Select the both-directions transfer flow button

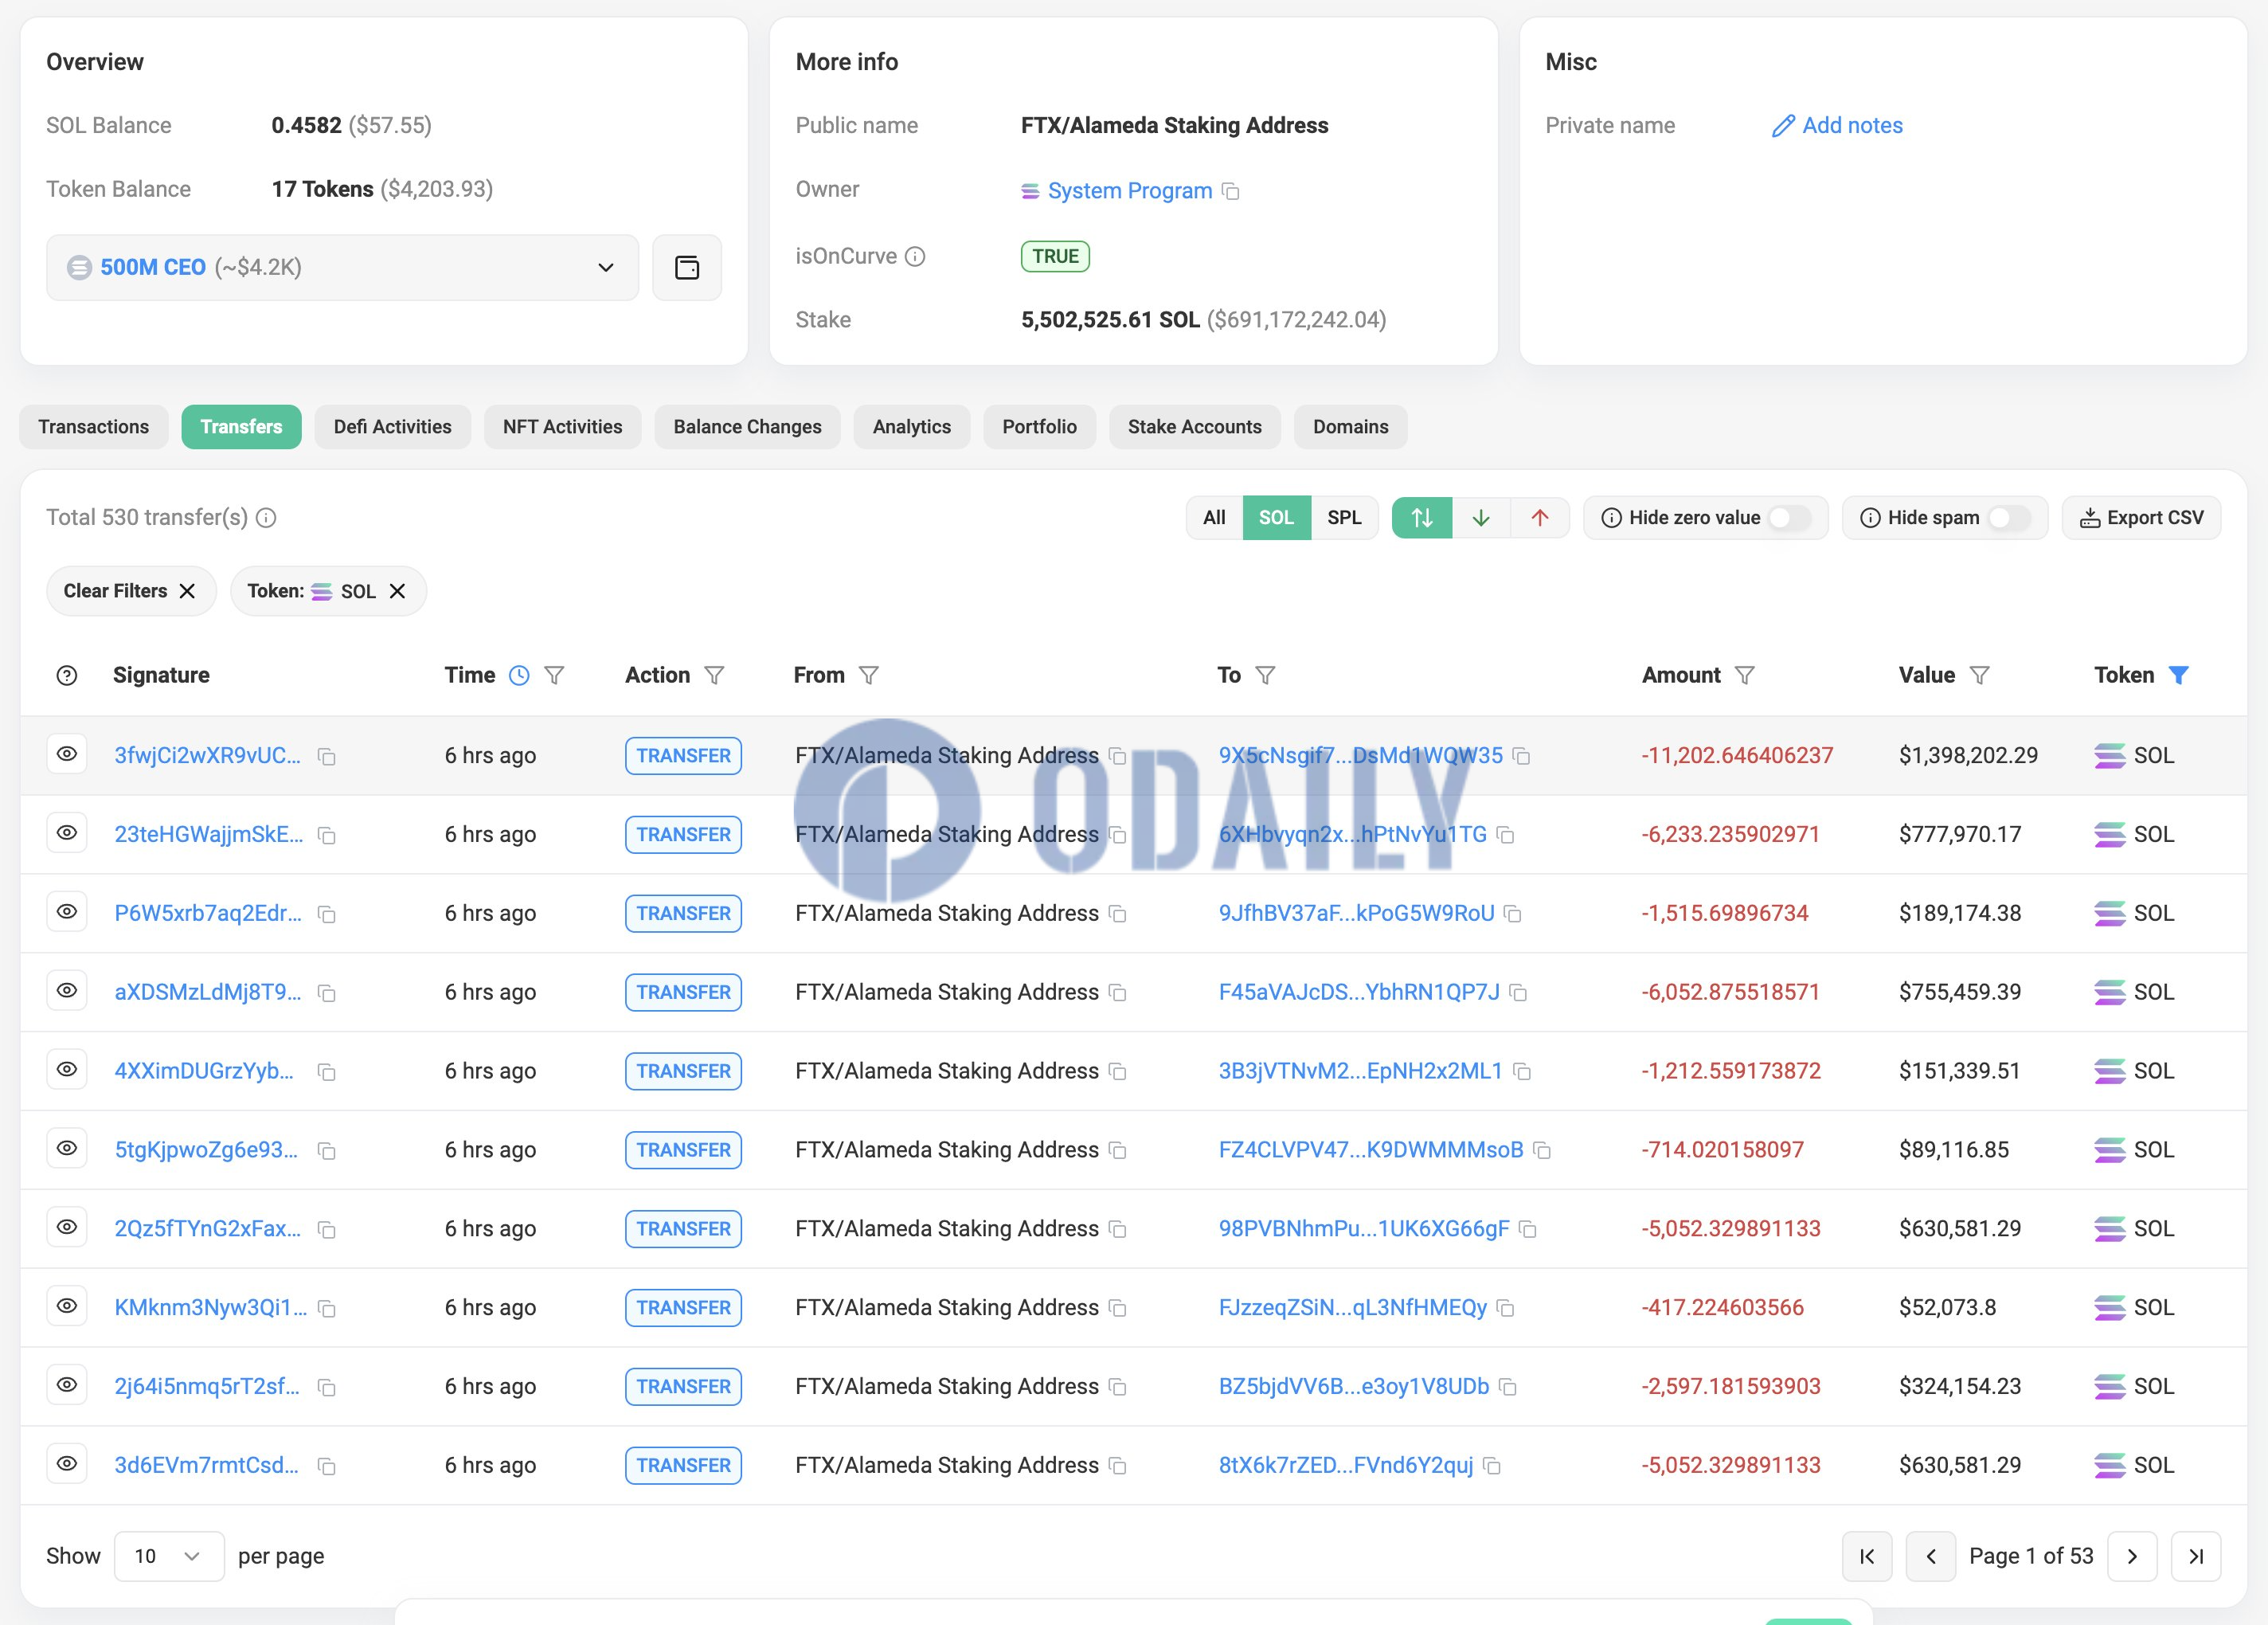point(1422,518)
